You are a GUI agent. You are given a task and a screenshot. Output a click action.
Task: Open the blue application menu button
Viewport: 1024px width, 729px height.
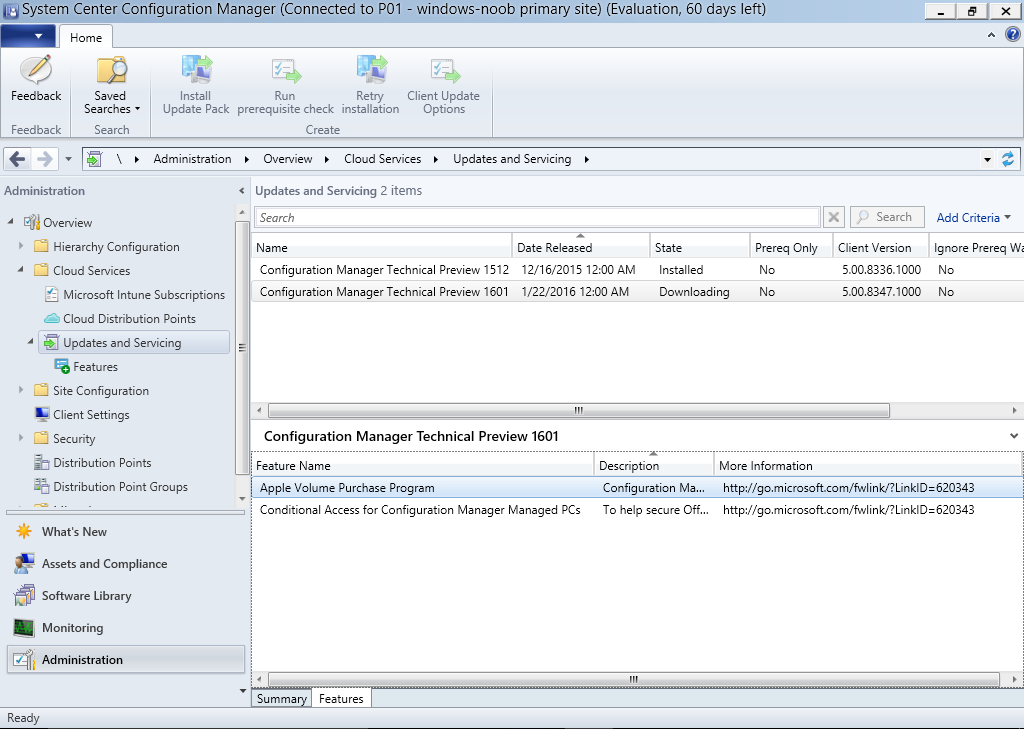tap(28, 36)
